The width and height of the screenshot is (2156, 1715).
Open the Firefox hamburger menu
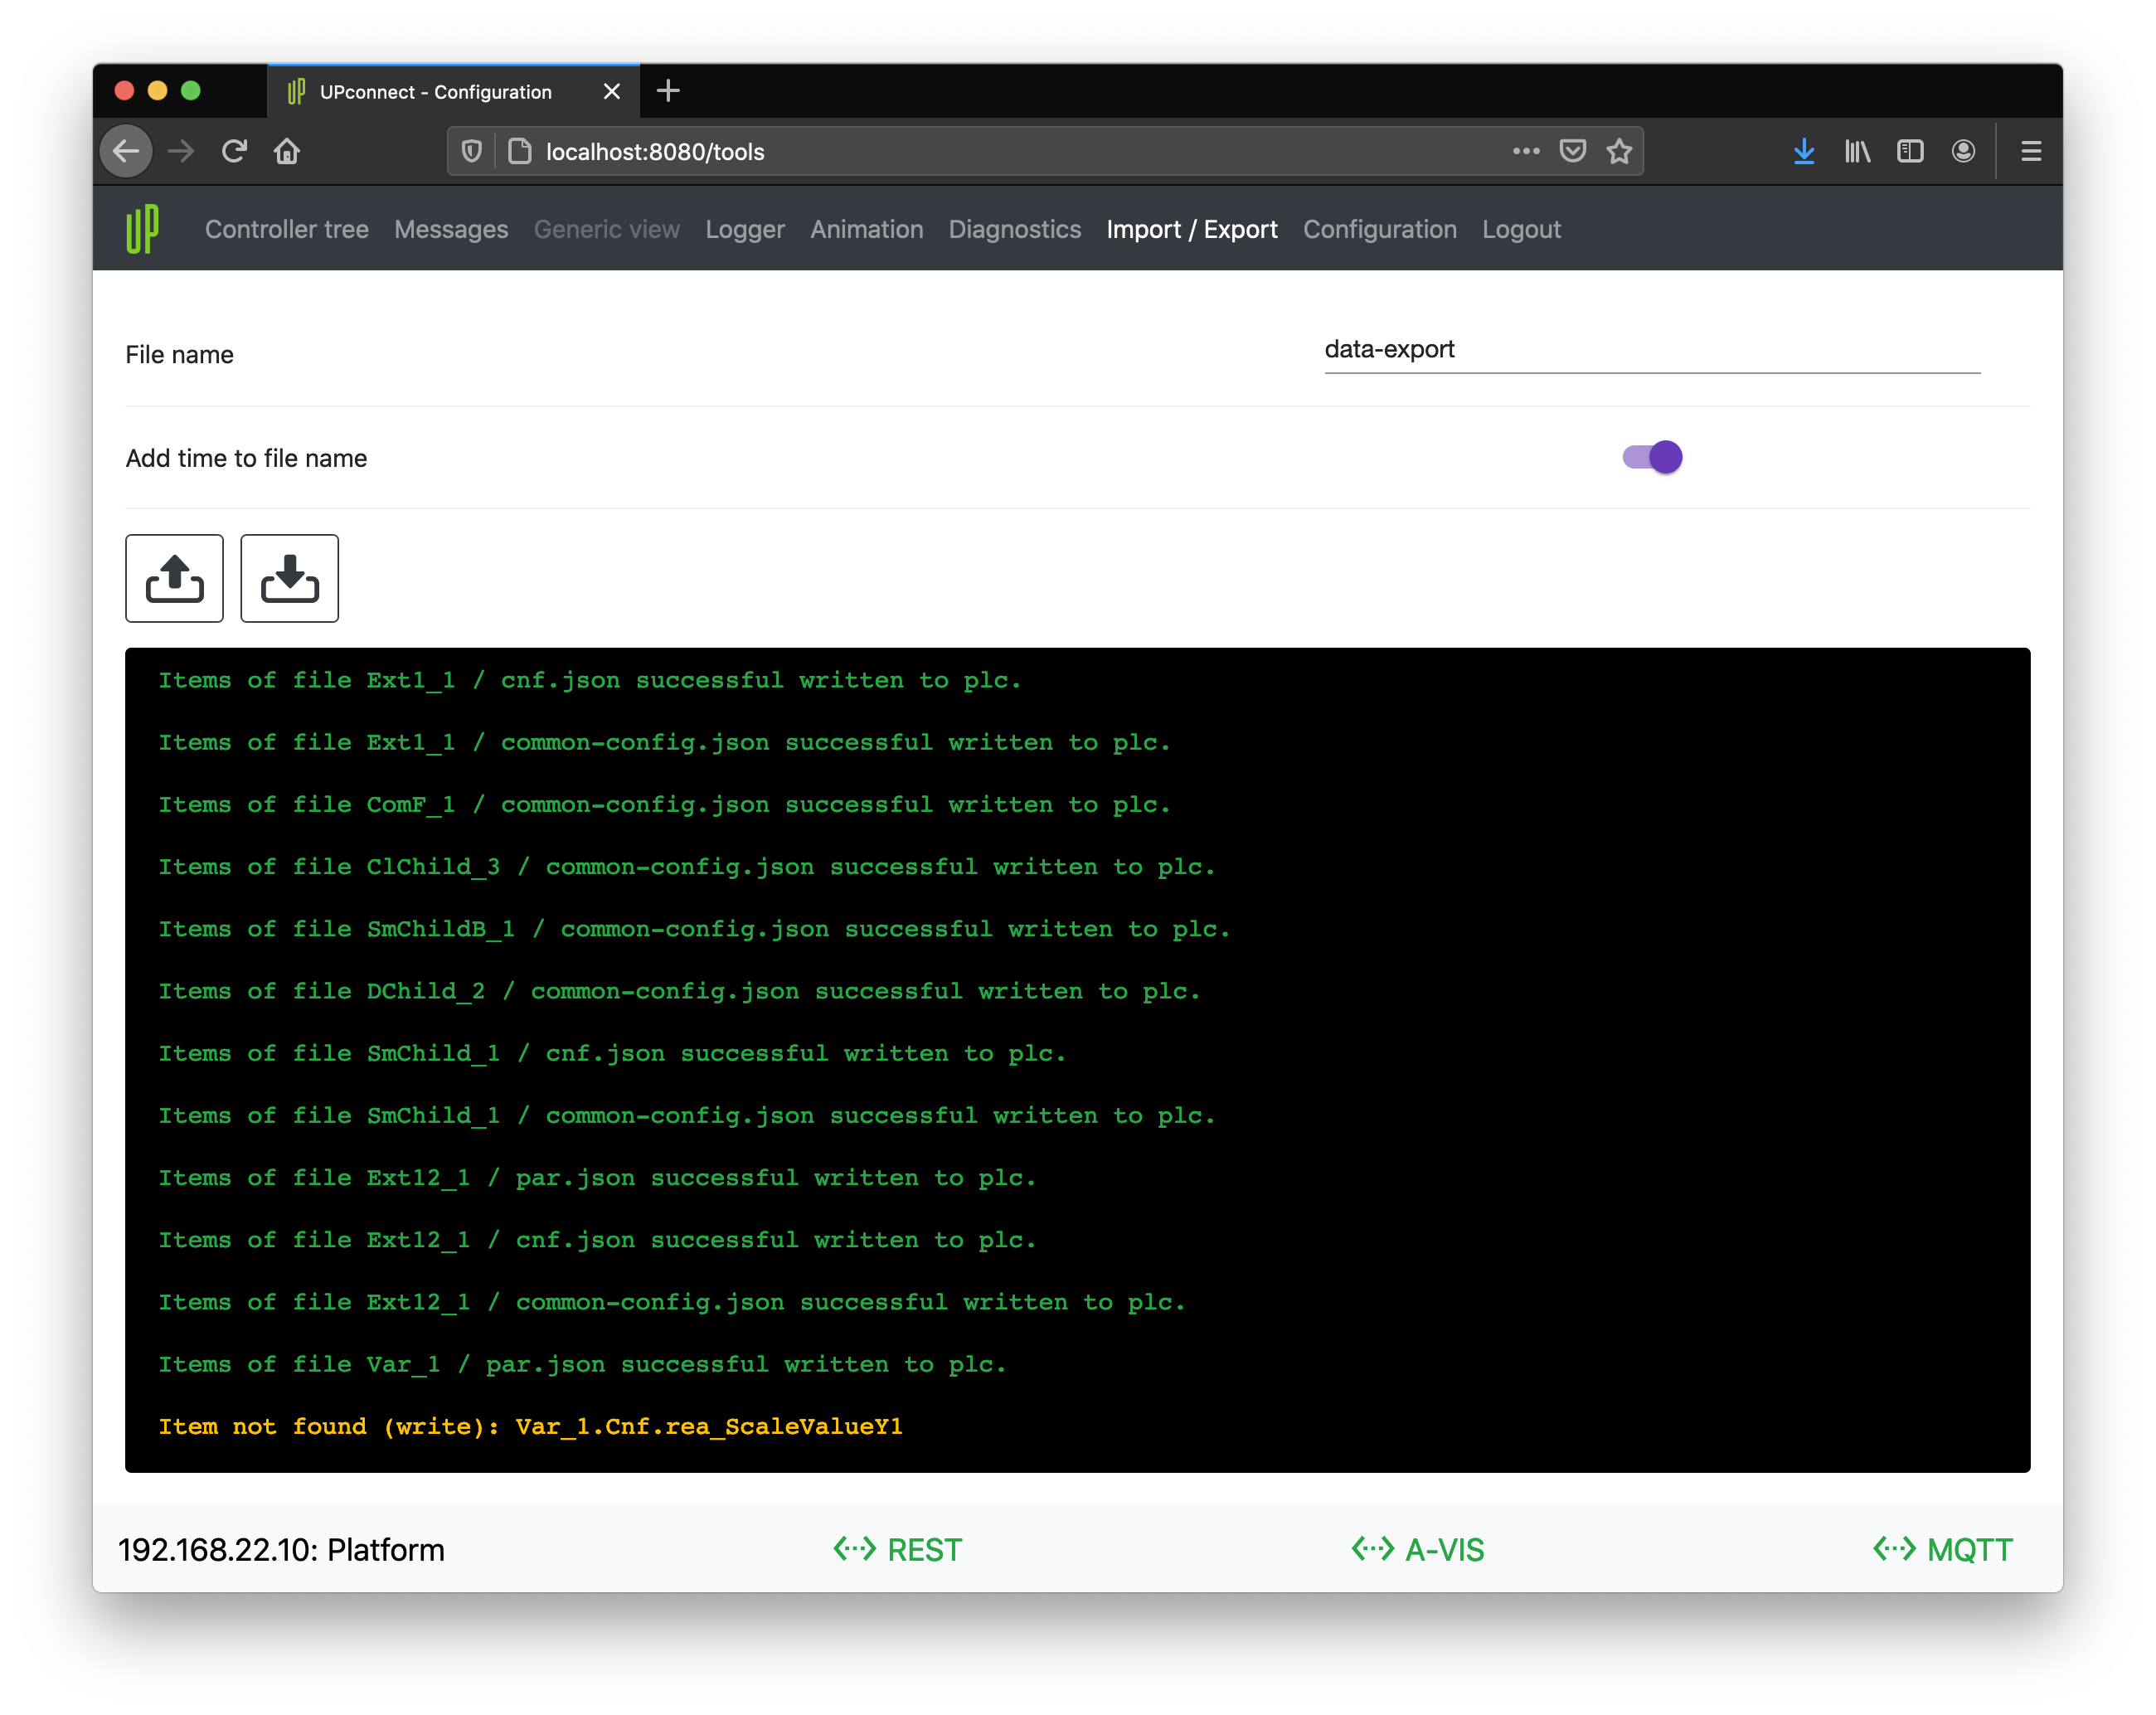(x=2030, y=151)
